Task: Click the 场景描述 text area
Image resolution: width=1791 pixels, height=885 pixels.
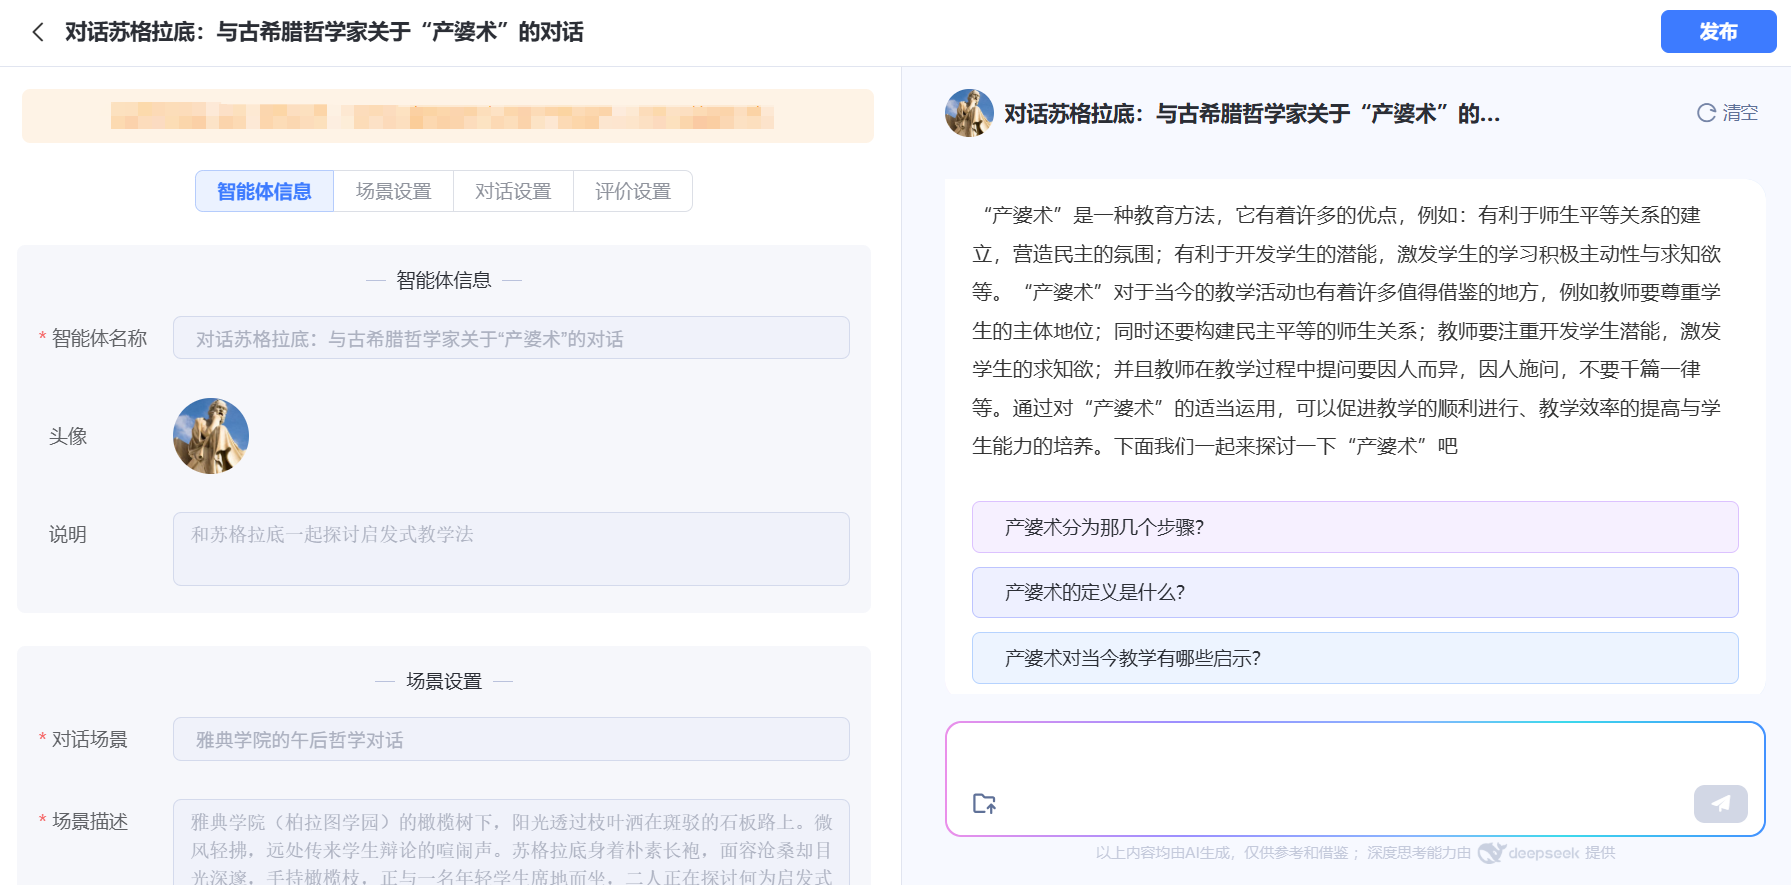Action: point(511,842)
